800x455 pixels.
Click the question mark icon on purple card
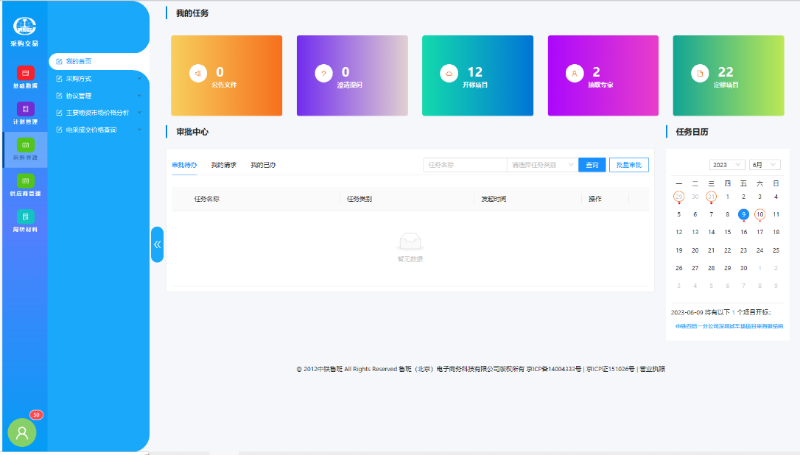pos(323,73)
